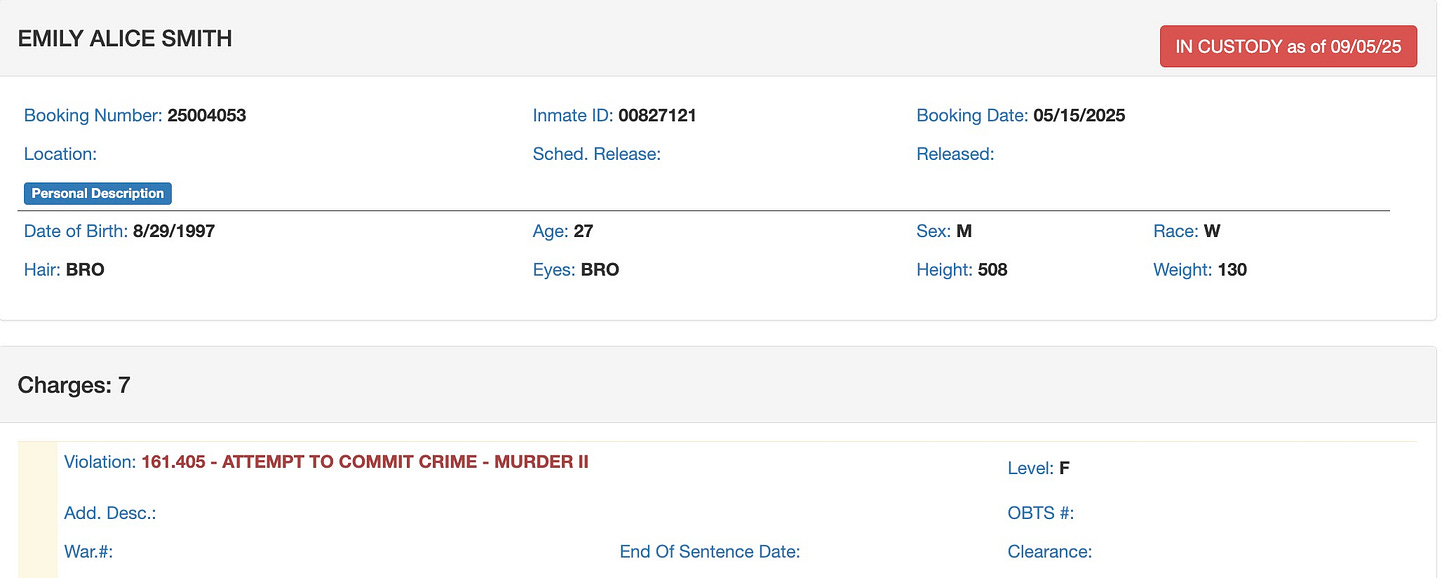Click the War.# field label

(x=88, y=551)
